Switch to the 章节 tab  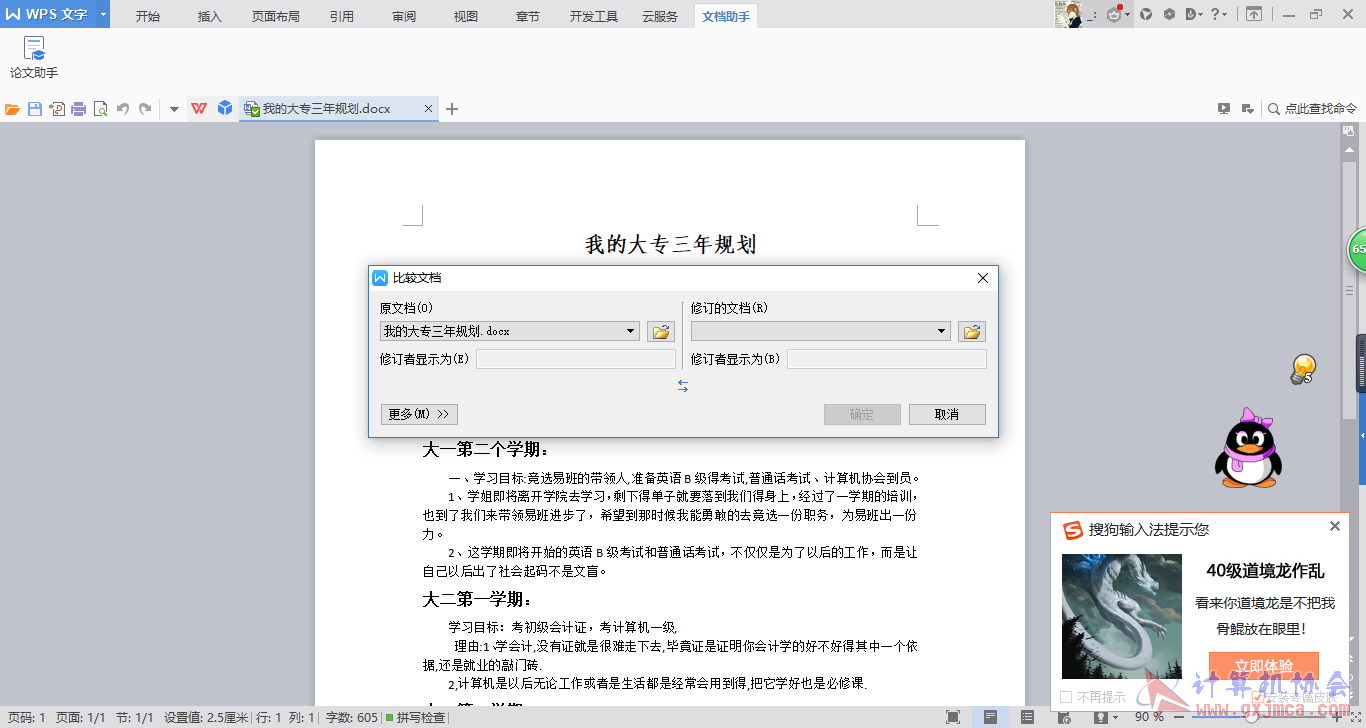click(528, 16)
